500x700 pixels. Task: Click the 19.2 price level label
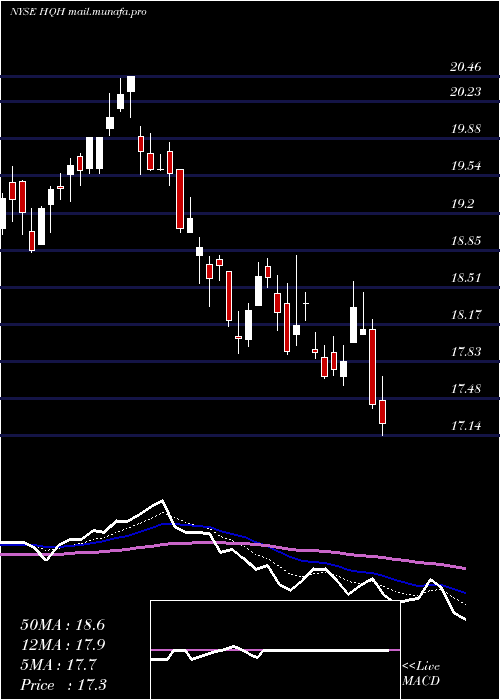(x=462, y=204)
